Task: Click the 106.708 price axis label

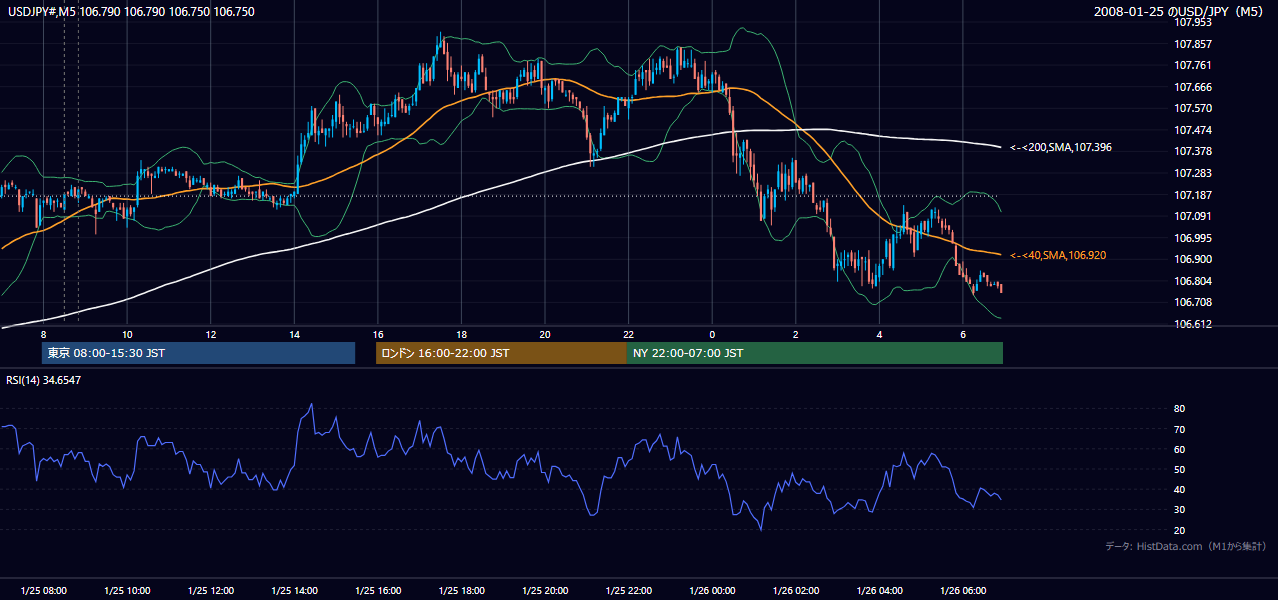Action: (1193, 302)
